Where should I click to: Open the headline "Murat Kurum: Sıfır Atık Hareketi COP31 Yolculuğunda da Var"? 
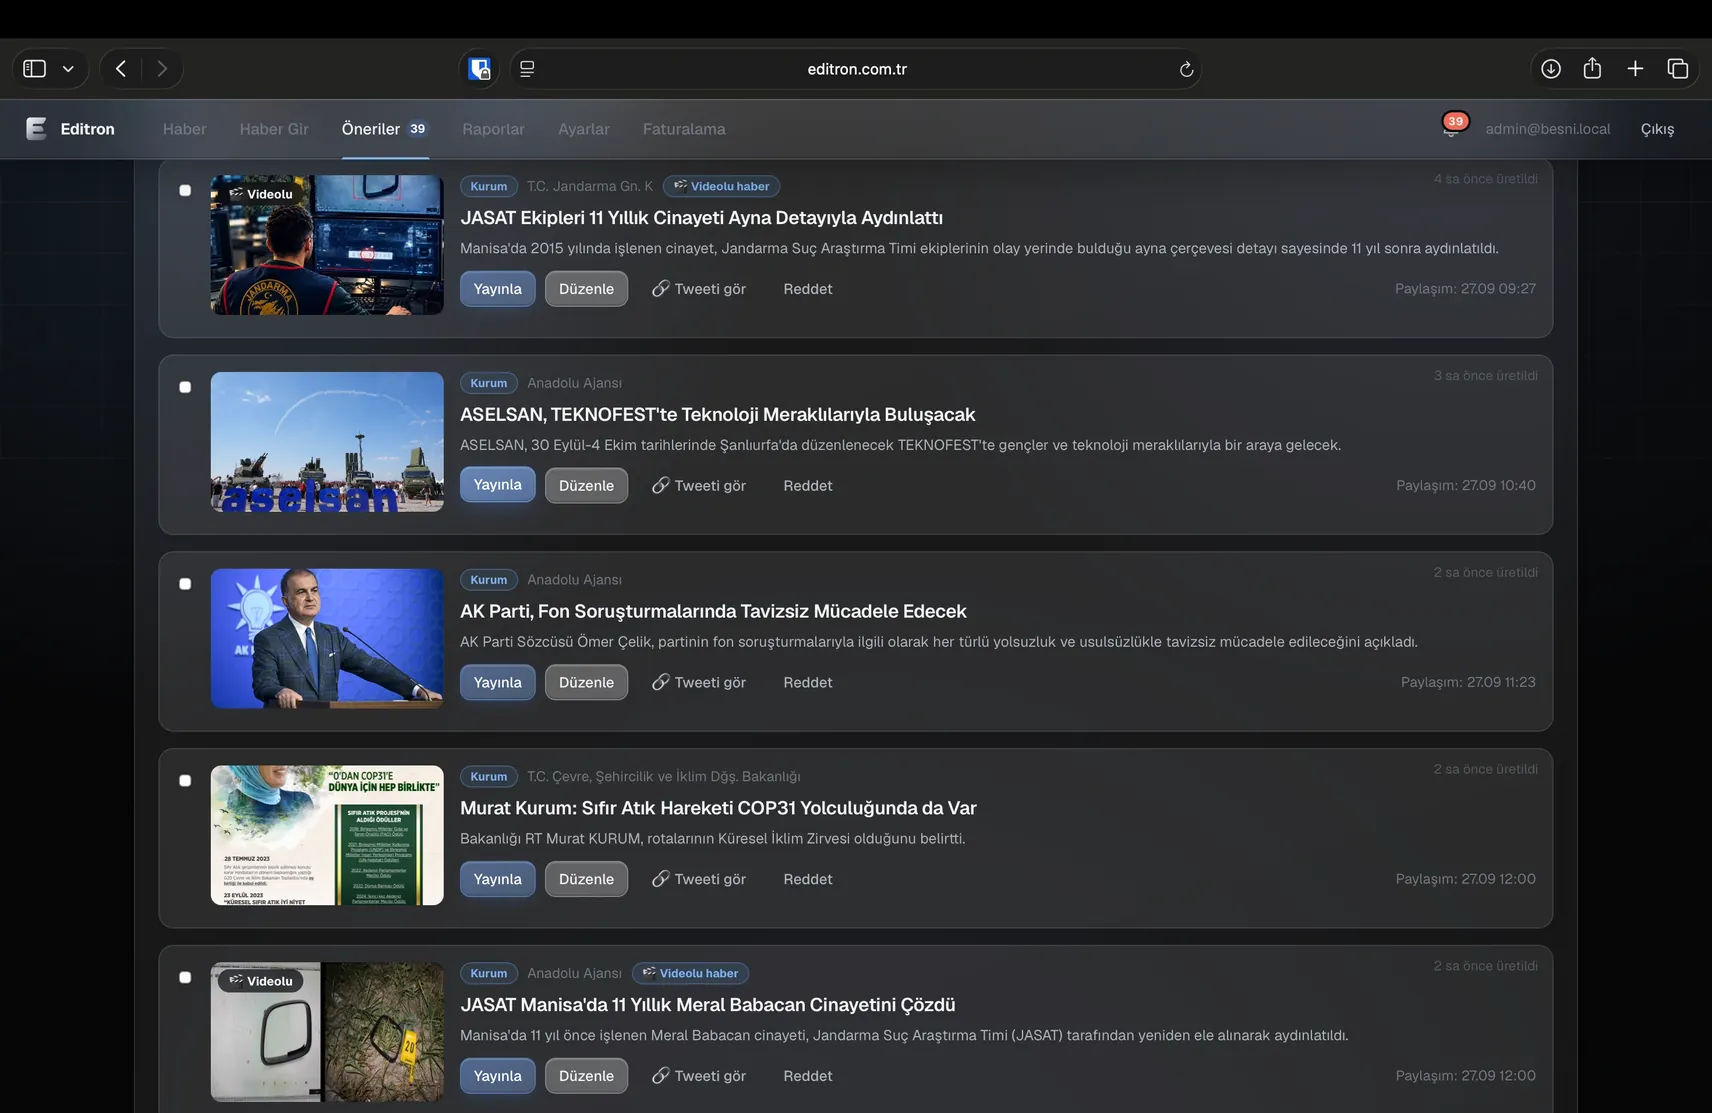[x=718, y=808]
